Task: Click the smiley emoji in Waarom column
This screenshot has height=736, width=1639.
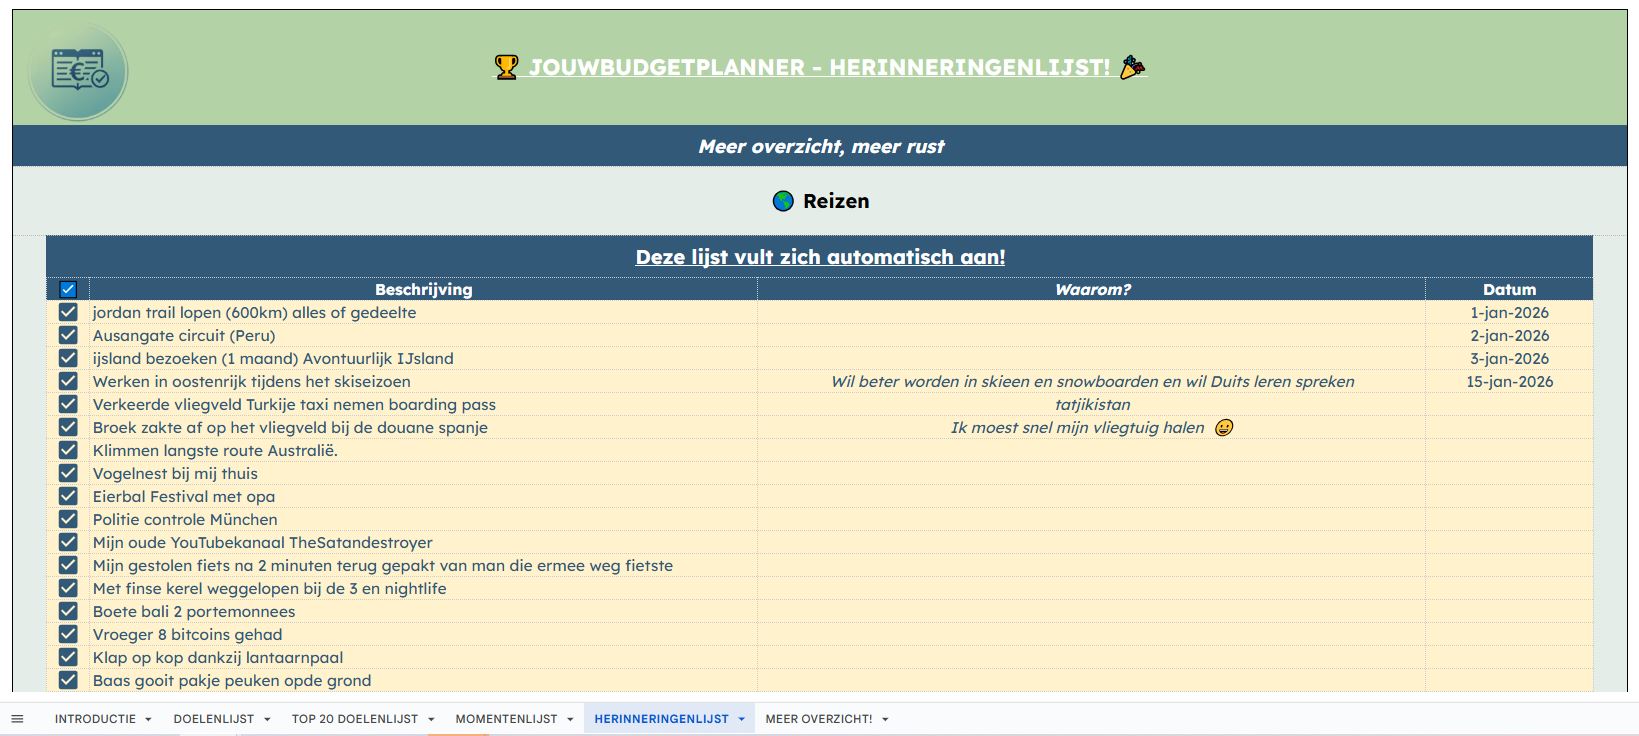Action: coord(1223,428)
